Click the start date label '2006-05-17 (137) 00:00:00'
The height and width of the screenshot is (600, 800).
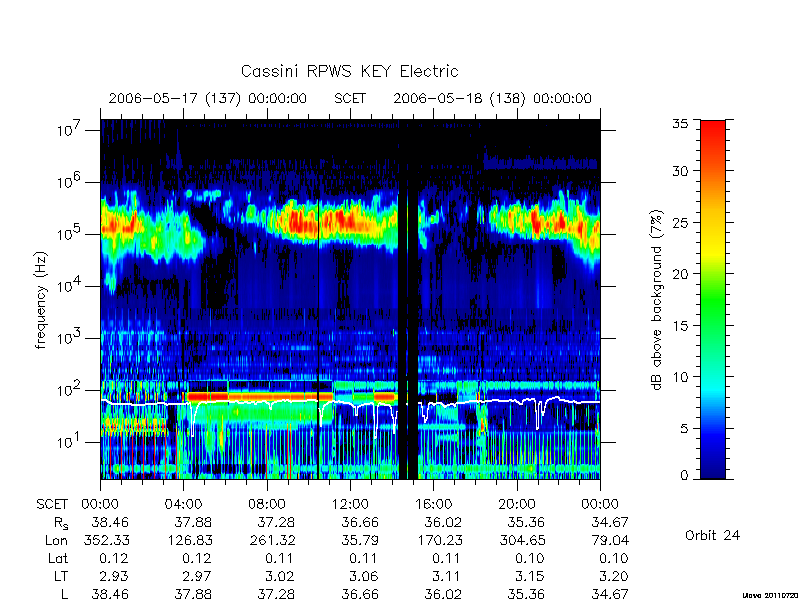[208, 98]
